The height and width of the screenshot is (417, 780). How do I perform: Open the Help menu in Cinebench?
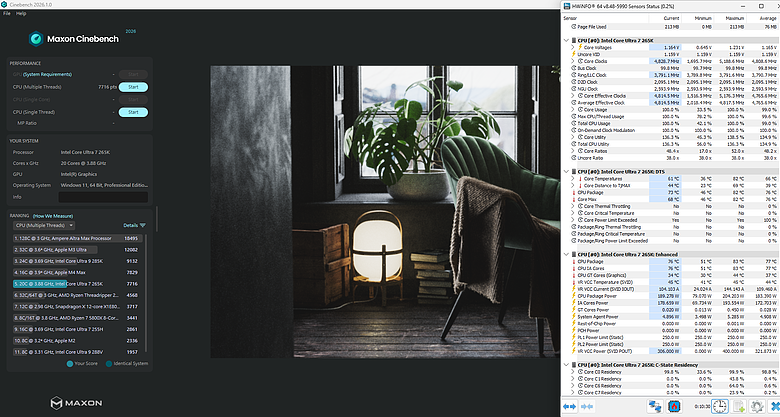[21, 13]
